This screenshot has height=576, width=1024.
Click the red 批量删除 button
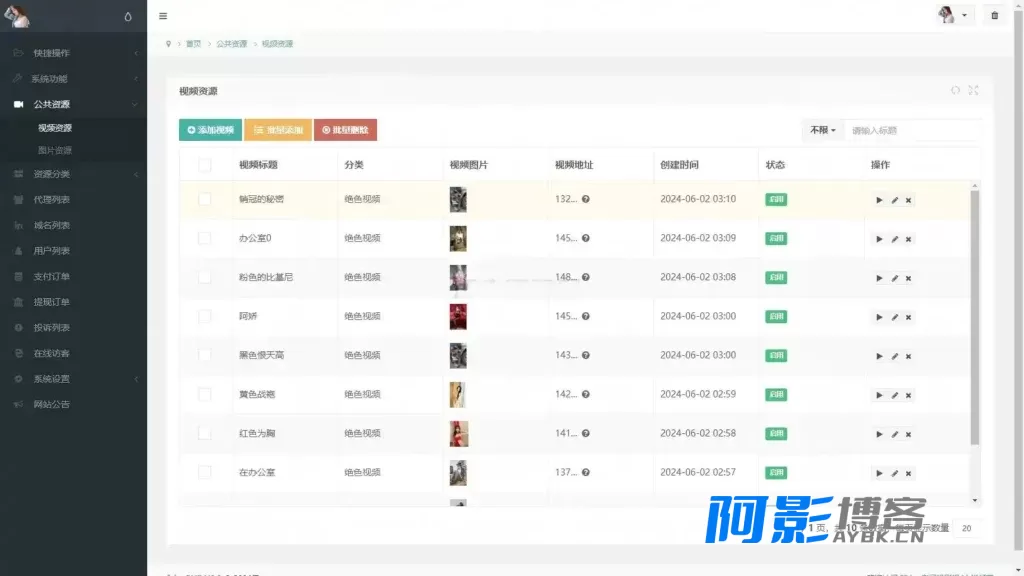345,130
